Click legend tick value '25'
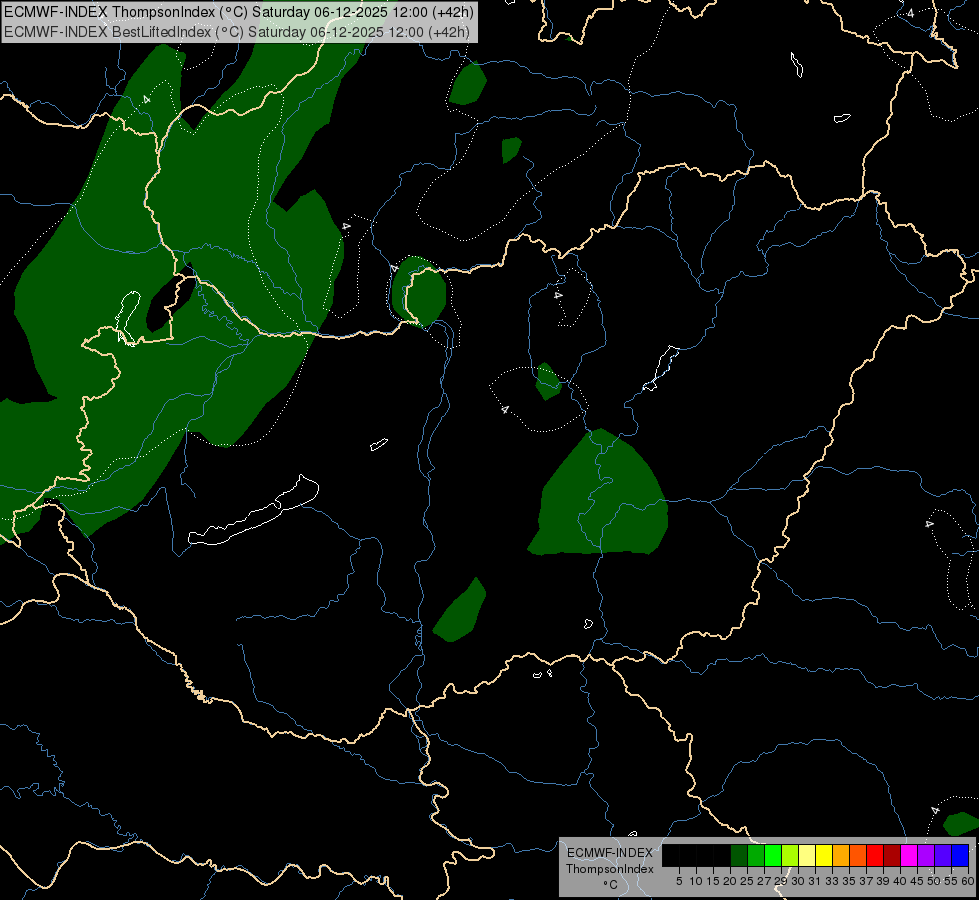 point(747,881)
